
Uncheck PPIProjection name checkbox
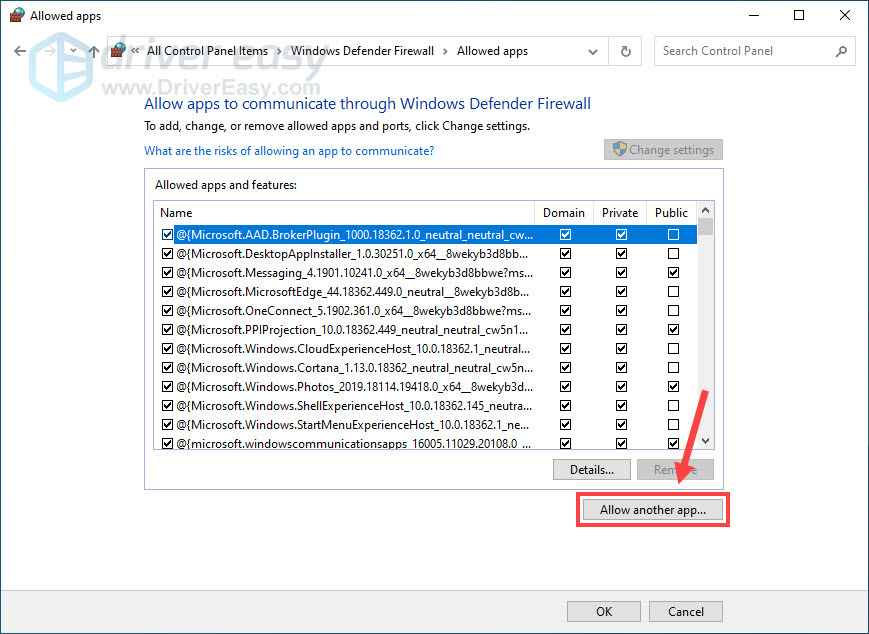click(x=167, y=330)
